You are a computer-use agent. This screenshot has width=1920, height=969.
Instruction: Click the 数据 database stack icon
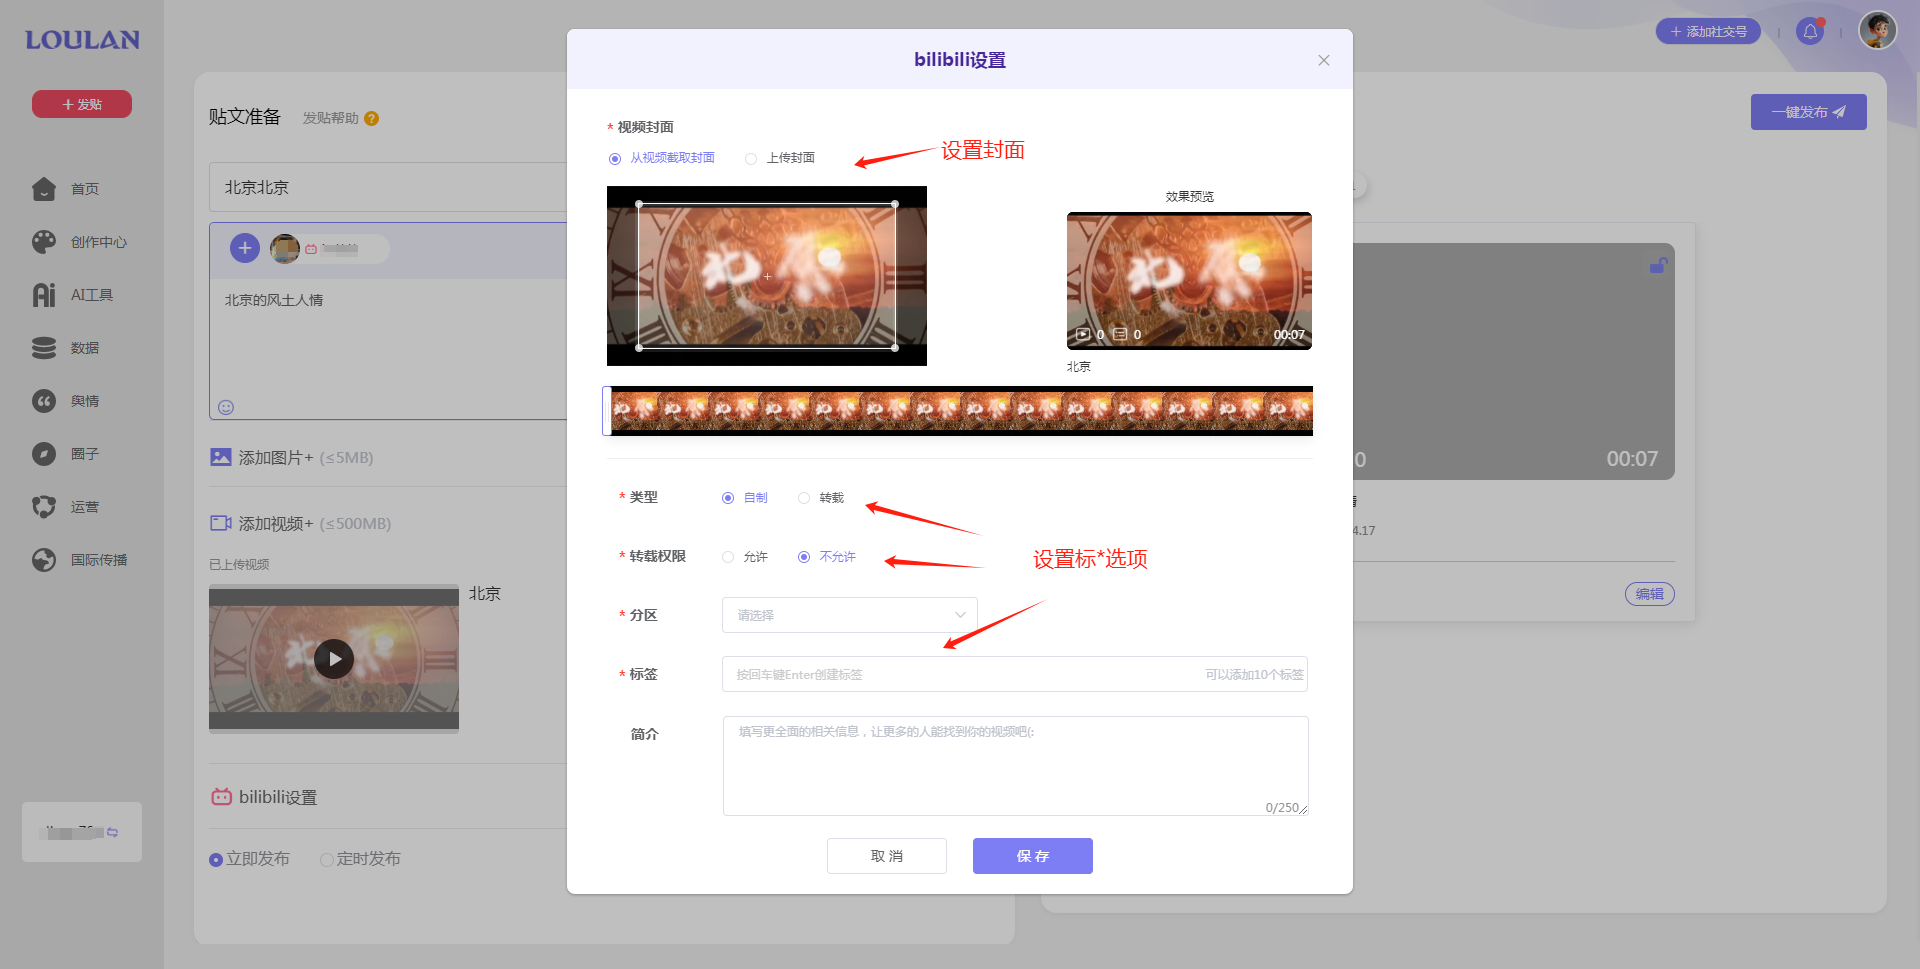pos(44,348)
